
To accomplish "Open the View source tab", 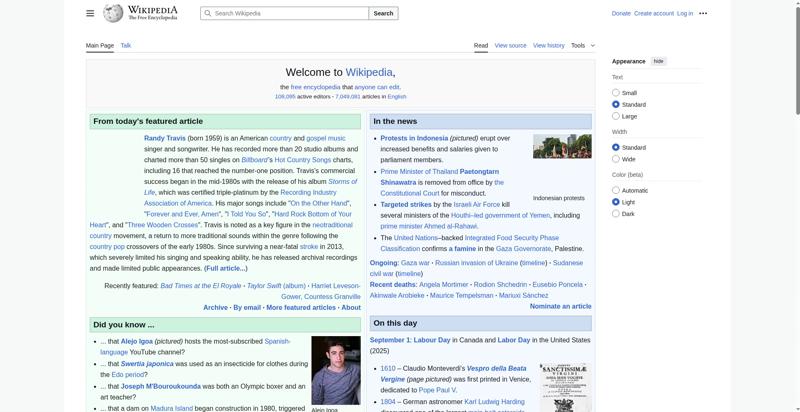I will pyautogui.click(x=510, y=45).
